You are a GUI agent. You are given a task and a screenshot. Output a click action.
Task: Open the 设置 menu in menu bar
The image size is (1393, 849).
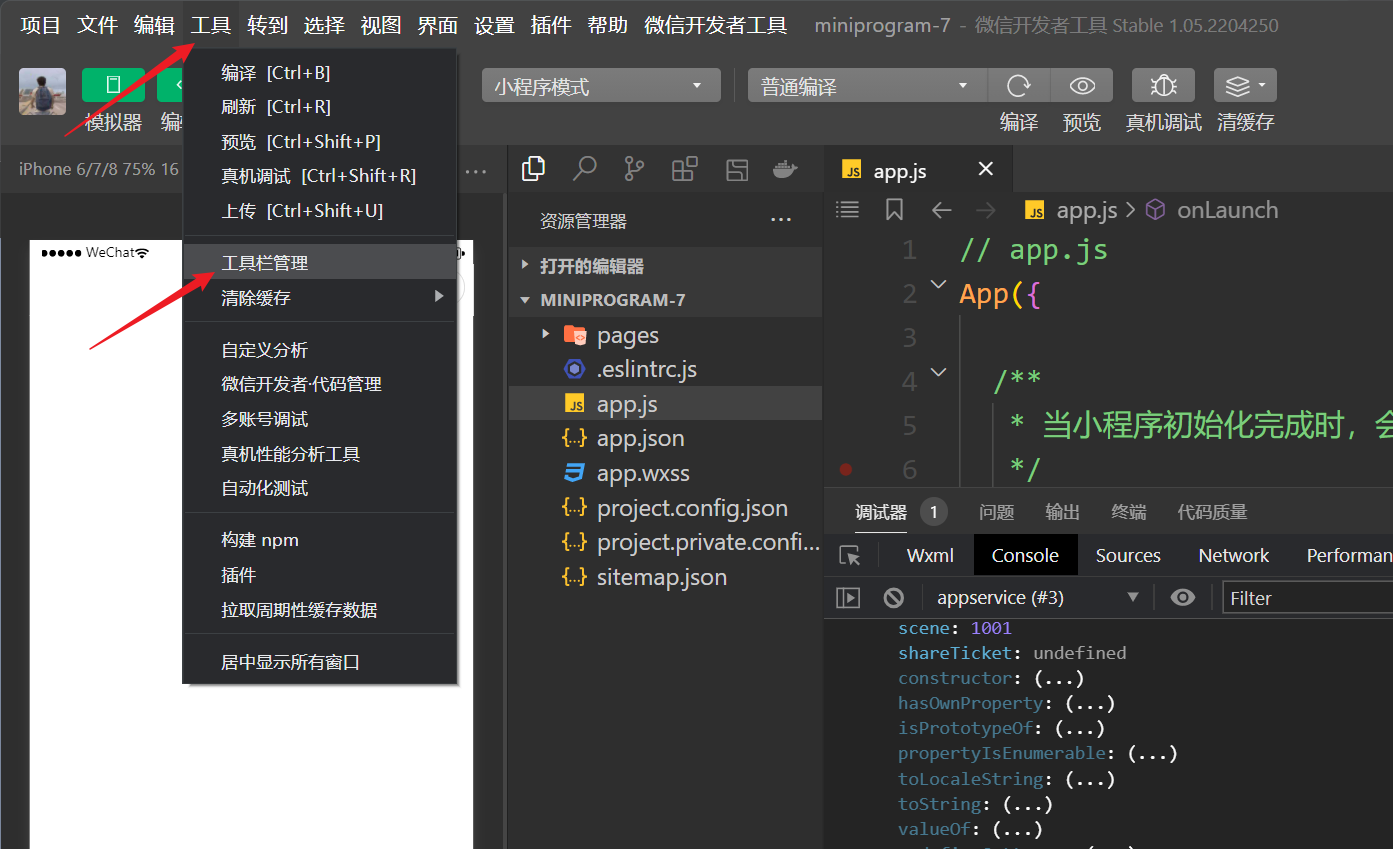(x=494, y=25)
